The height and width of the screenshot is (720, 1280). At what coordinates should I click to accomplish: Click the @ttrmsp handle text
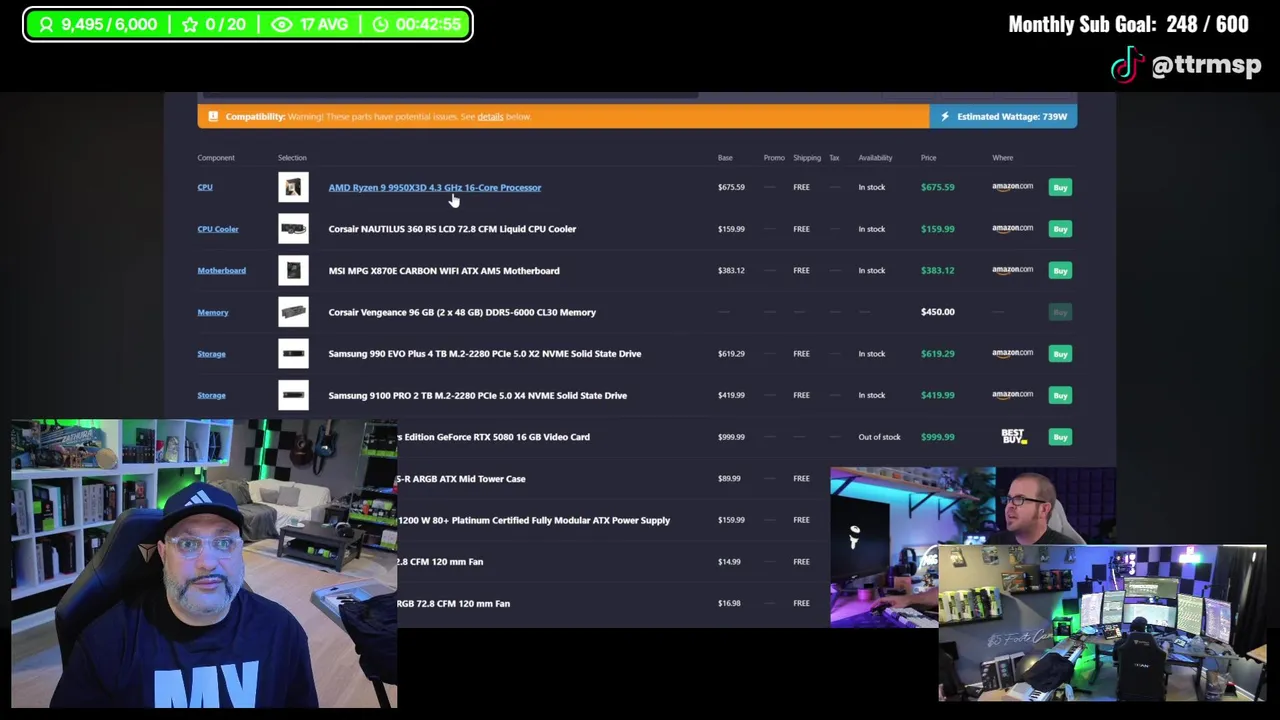[x=1206, y=65]
